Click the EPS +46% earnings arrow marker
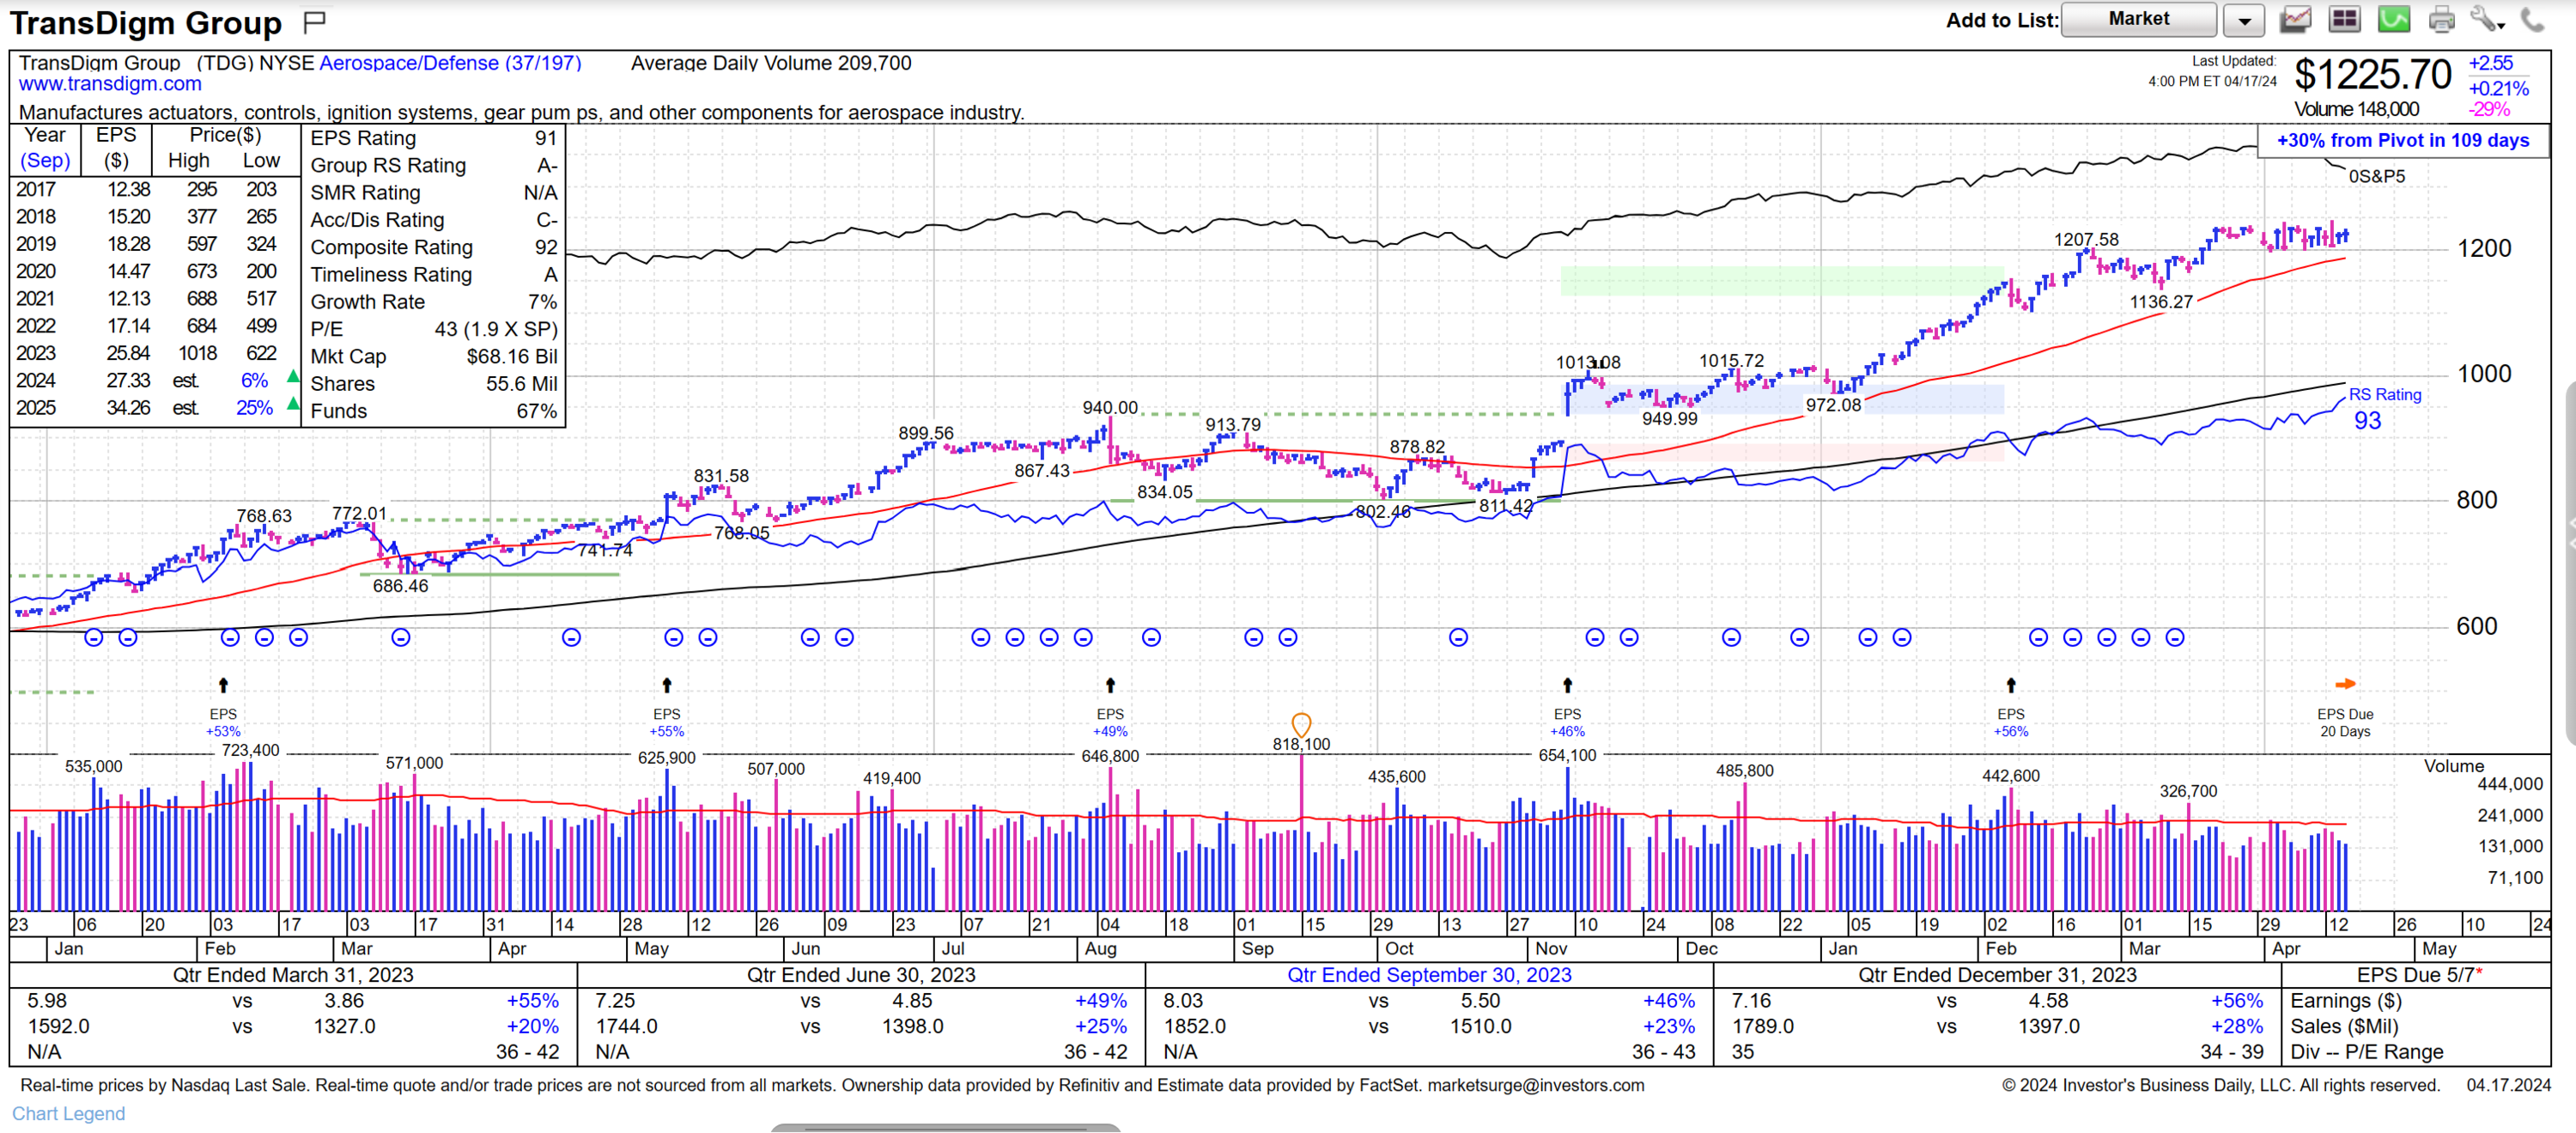This screenshot has width=2576, height=1133. (1567, 686)
